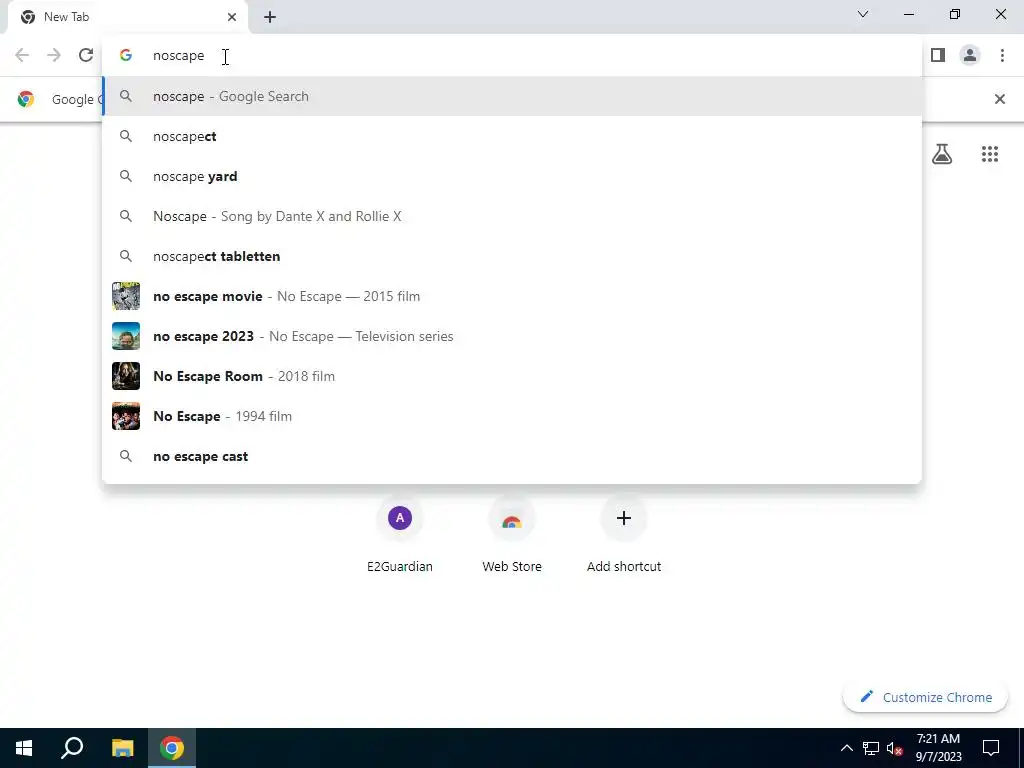Viewport: 1024px width, 768px height.
Task: Open Customize Chrome
Action: coord(925,697)
